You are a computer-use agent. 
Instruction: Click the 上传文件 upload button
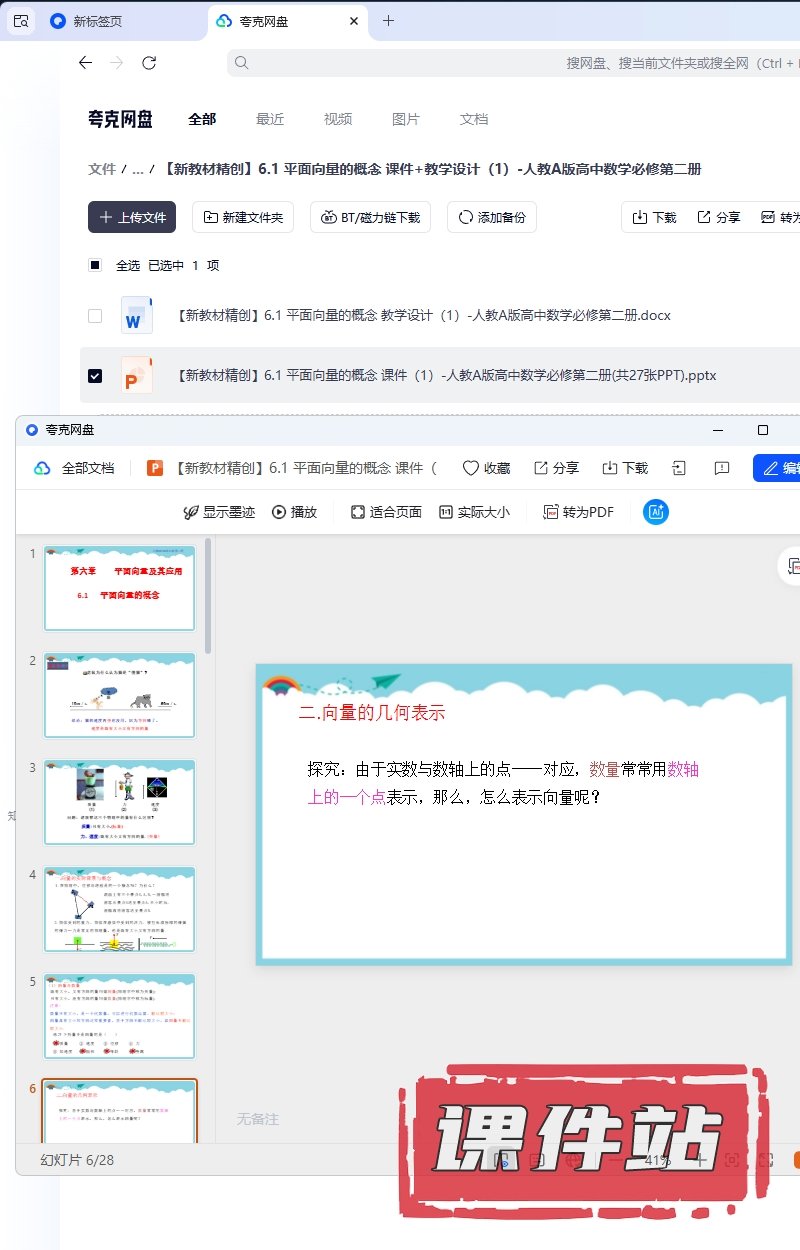[x=132, y=217]
